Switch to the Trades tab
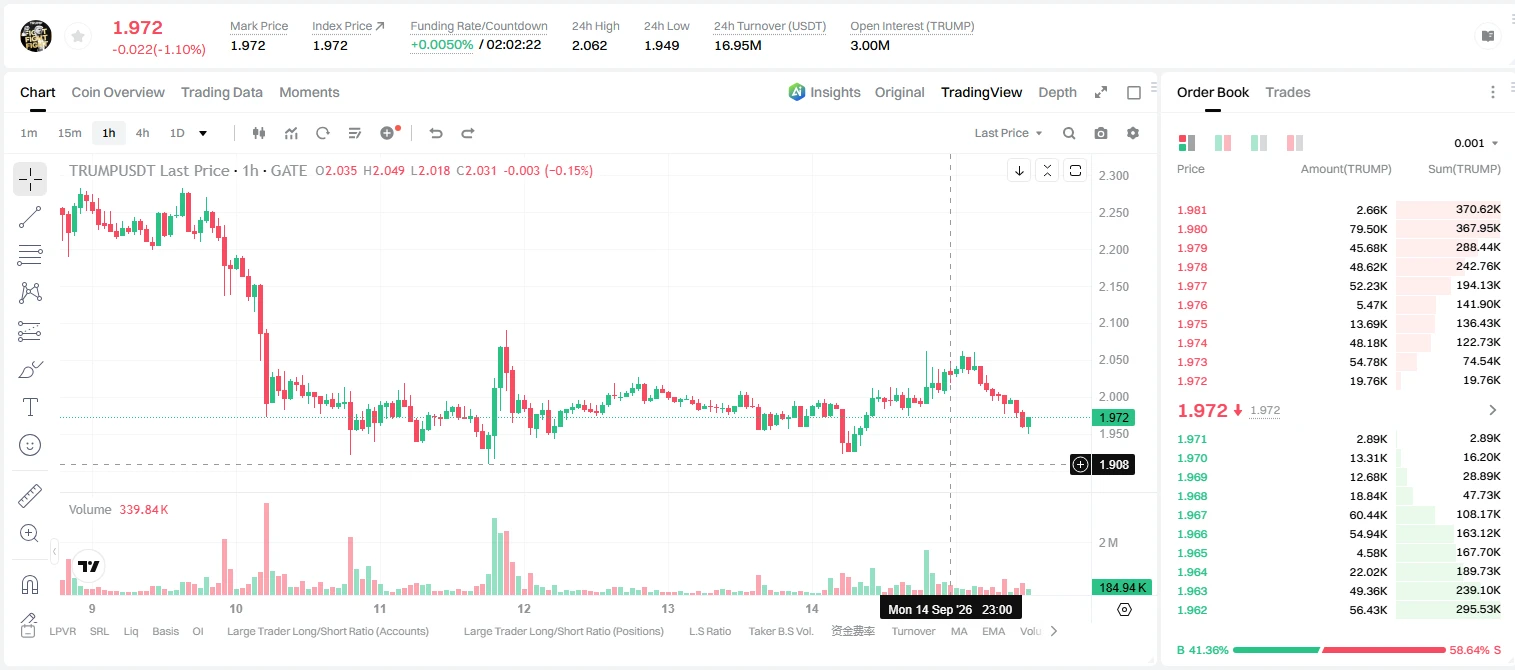 coord(1287,92)
